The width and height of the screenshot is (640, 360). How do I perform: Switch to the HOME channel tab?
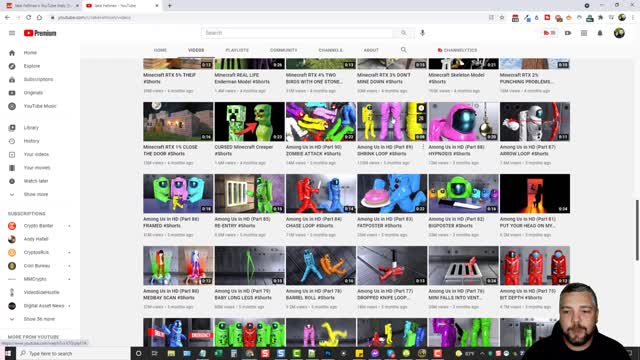(x=160, y=50)
